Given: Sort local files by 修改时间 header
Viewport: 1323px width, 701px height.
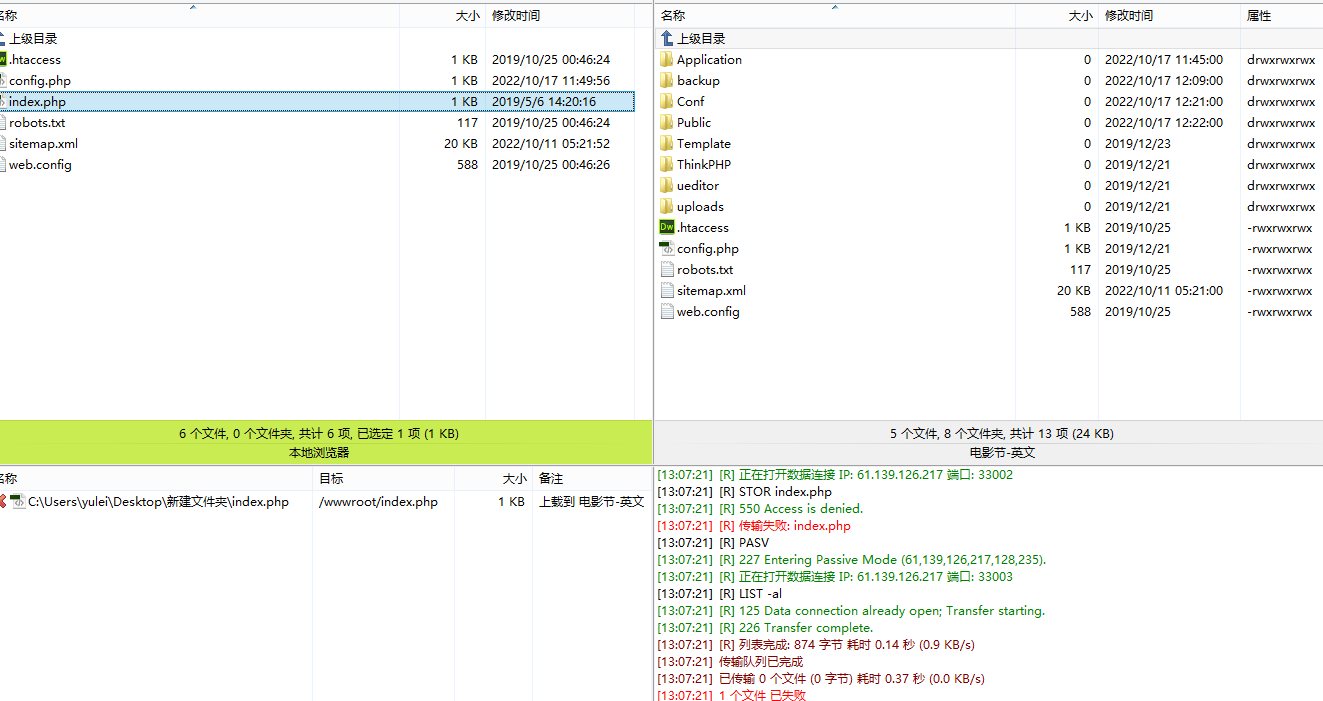Looking at the screenshot, I should 516,16.
